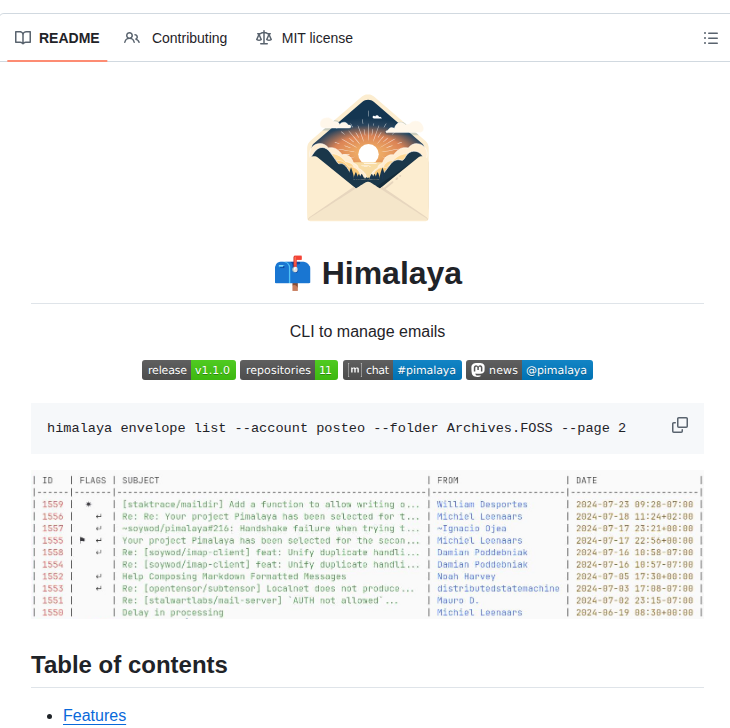Click the MIT license scale icon
This screenshot has width=730, height=728.
(x=264, y=38)
